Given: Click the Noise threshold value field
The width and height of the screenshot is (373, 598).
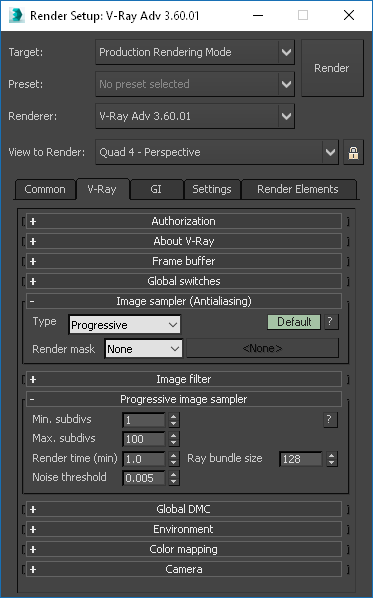Looking at the screenshot, I should (144, 478).
